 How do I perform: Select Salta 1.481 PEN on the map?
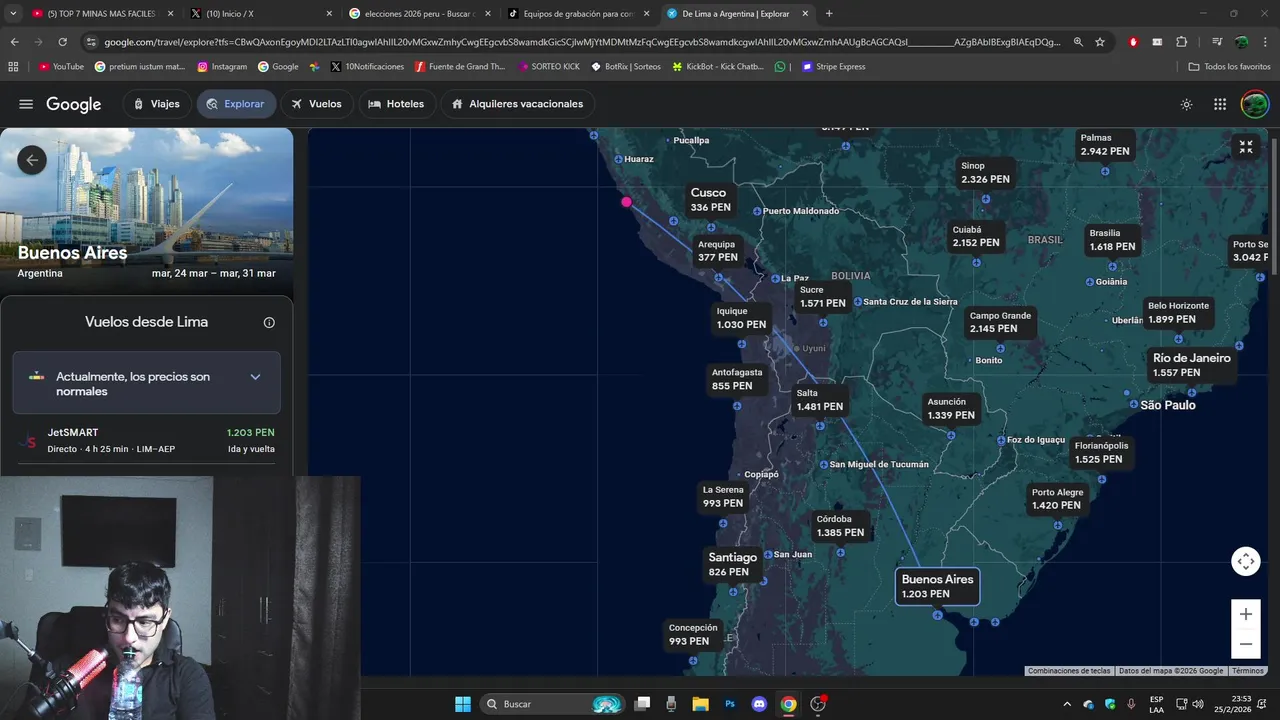click(x=819, y=400)
